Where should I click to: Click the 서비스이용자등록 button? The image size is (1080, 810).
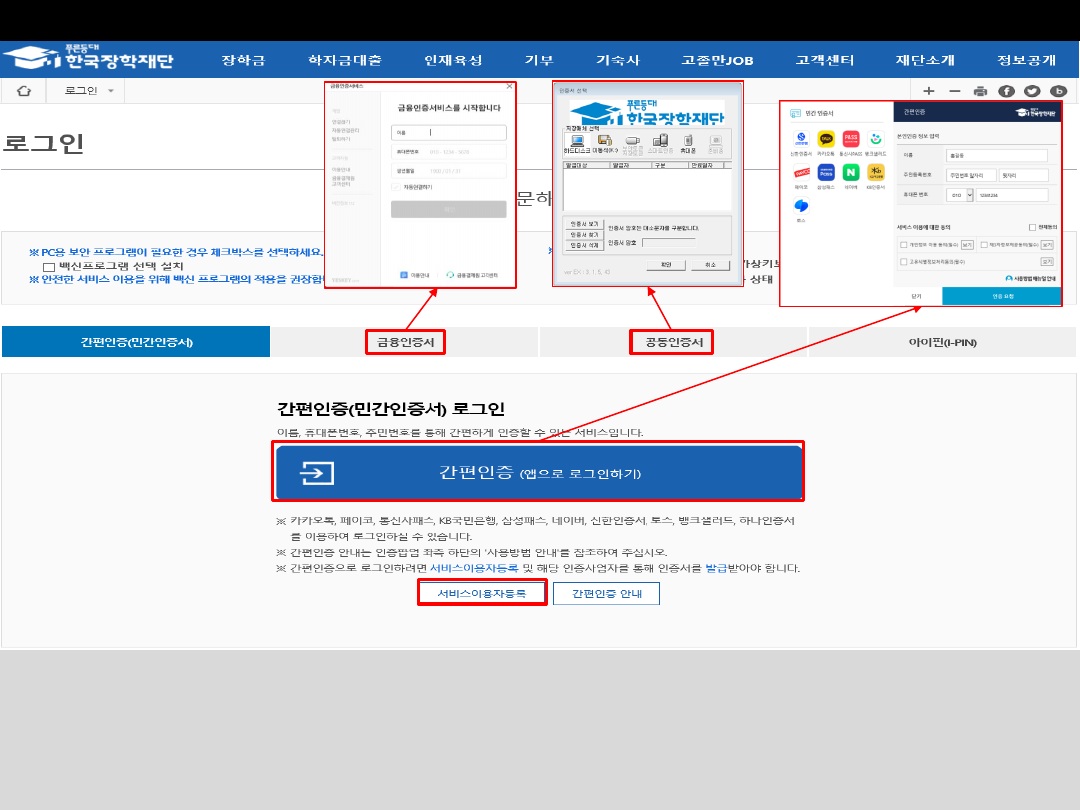(482, 593)
